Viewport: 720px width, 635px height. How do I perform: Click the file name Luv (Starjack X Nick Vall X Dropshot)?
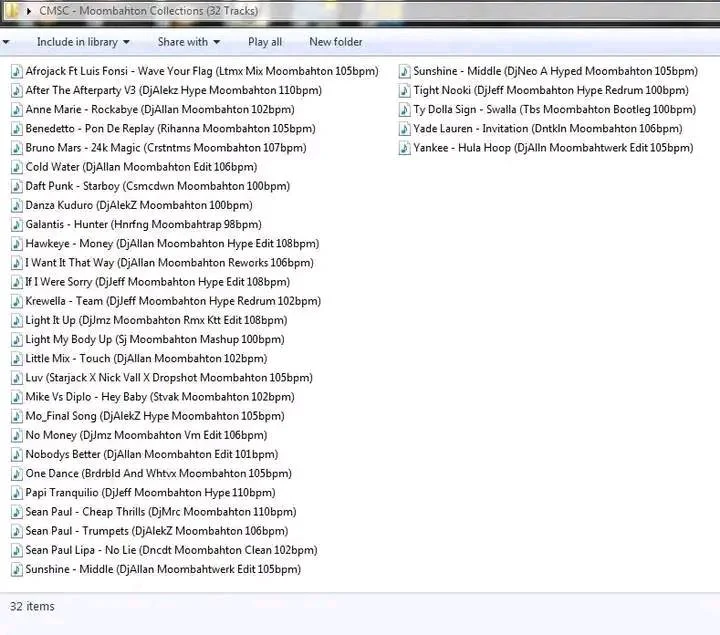[x=169, y=377]
